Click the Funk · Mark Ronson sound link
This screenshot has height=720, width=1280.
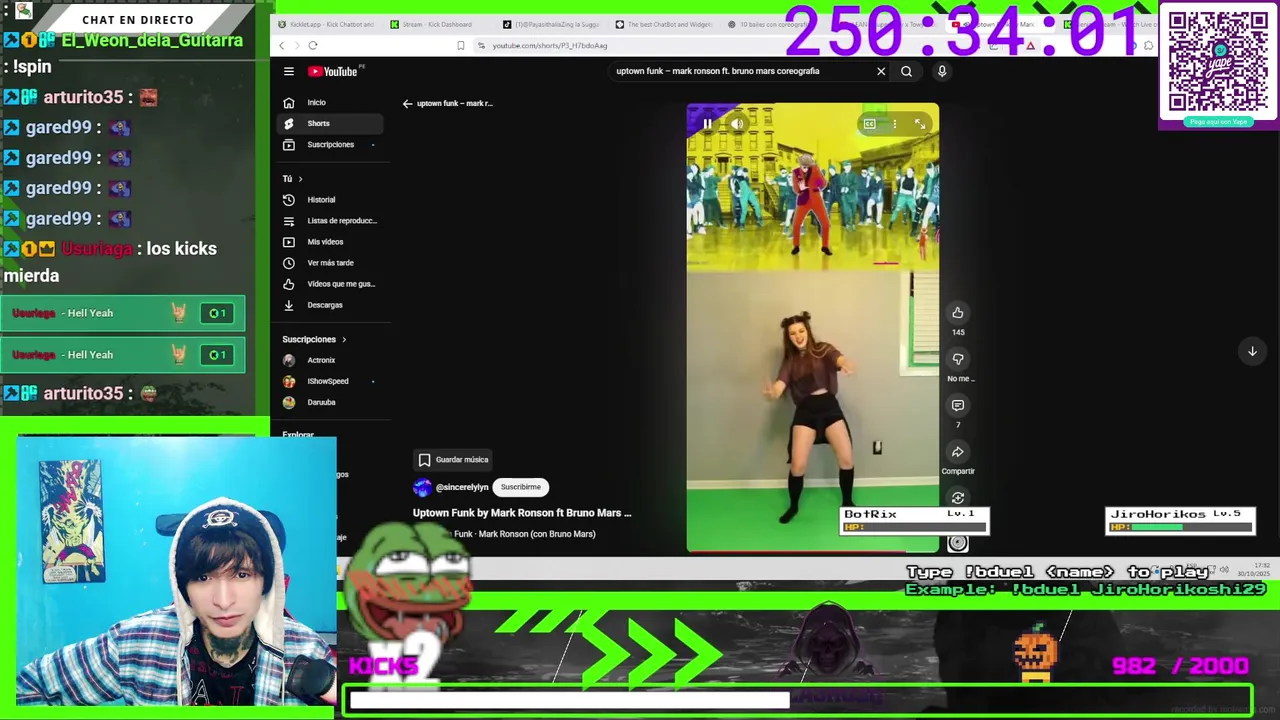[x=524, y=534]
